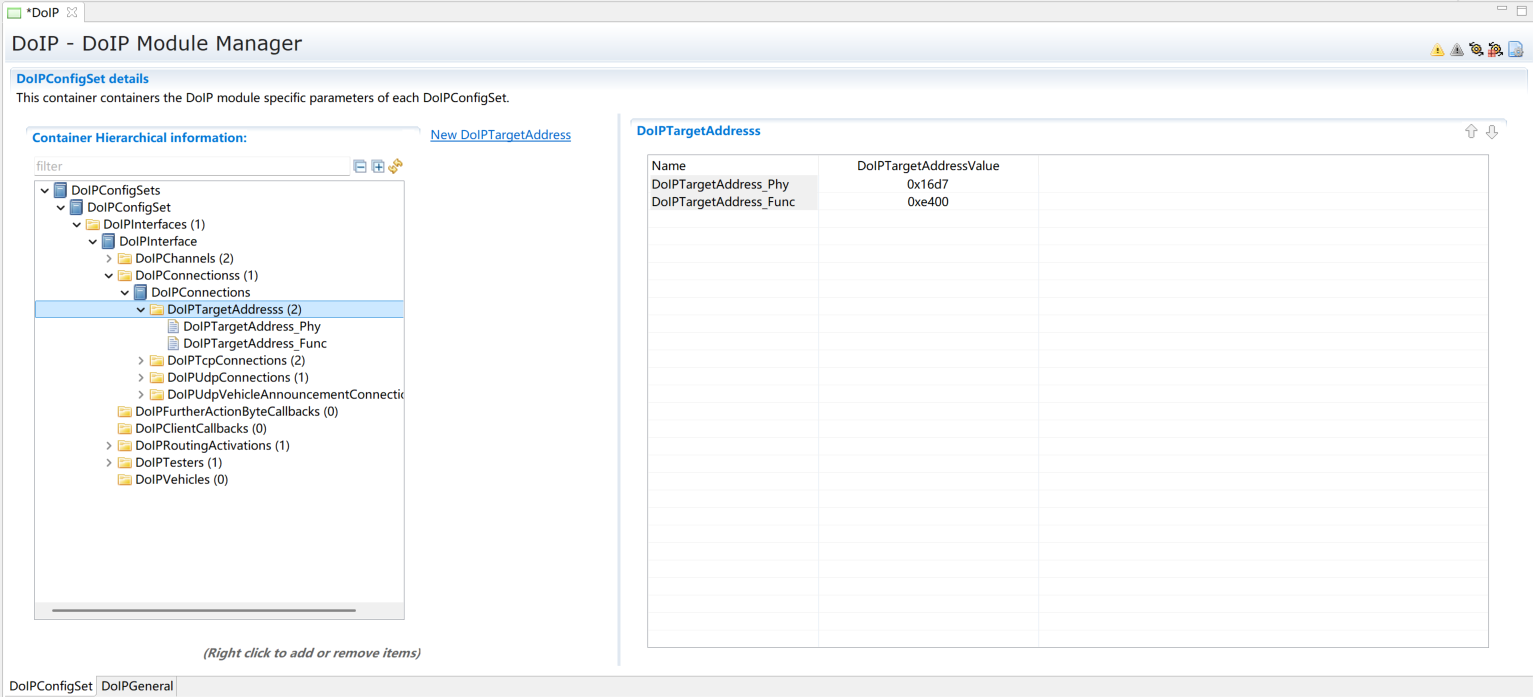1533x697 pixels.
Task: Click the collapse all tree icon
Action: (360, 166)
